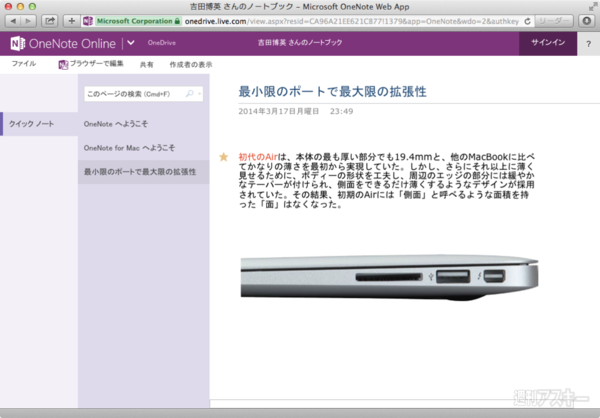Click the OneNote icon beside ブラウザーで編集
This screenshot has width=600, height=418.
(x=63, y=65)
